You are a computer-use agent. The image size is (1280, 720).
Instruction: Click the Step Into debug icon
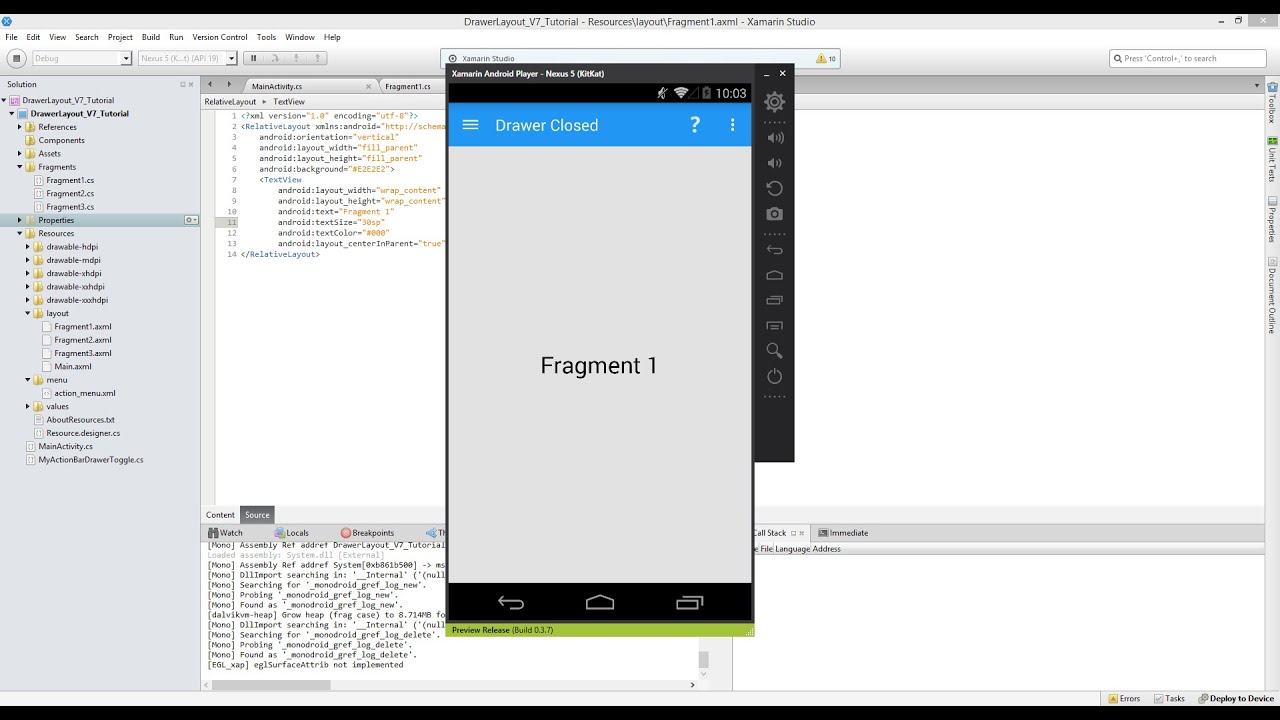point(297,59)
